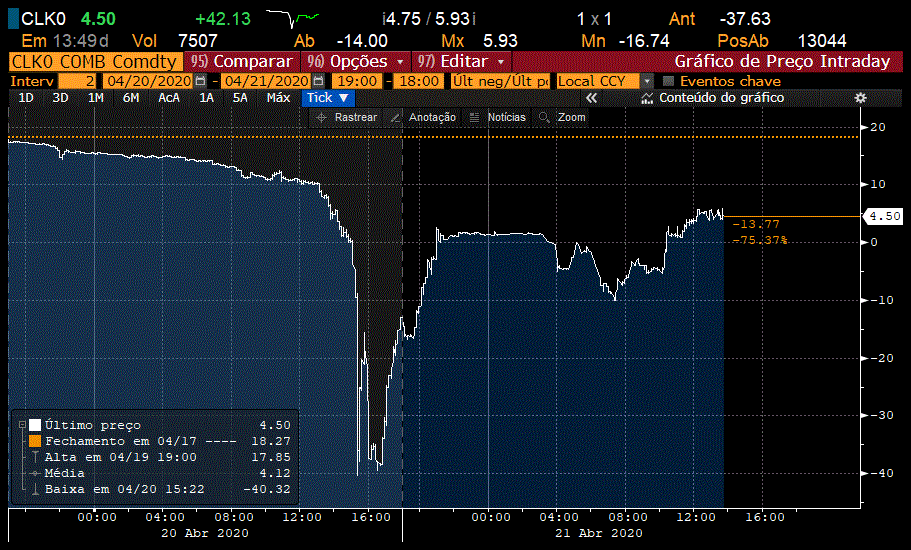Open chart settings gear icon
The height and width of the screenshot is (550, 911).
tap(860, 98)
